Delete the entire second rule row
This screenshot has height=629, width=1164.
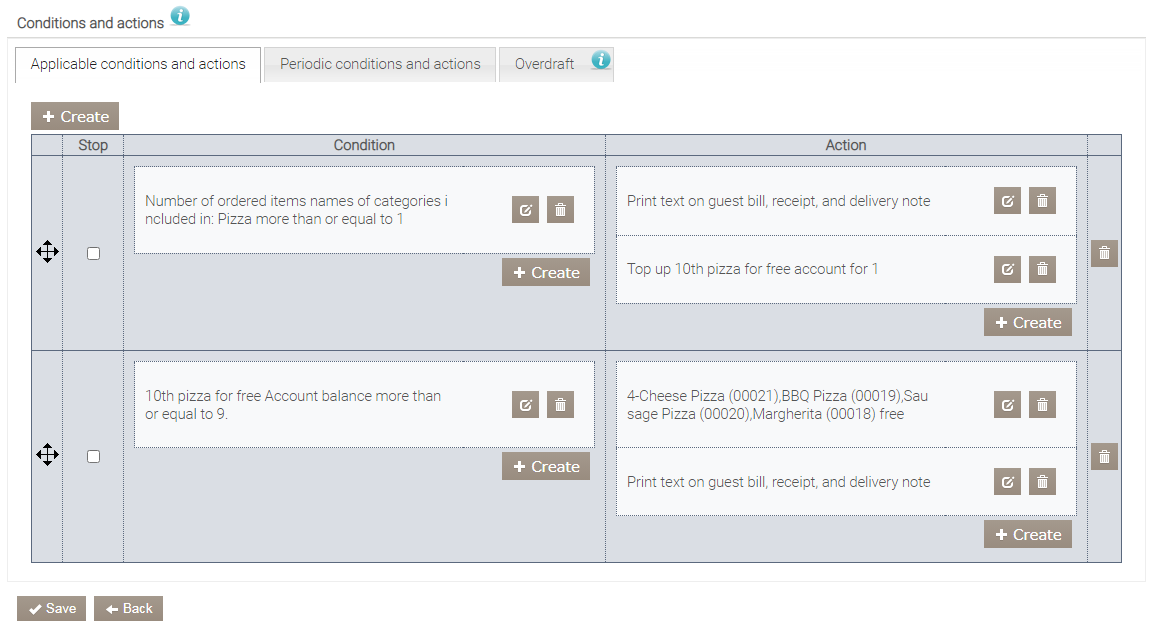pos(1105,457)
